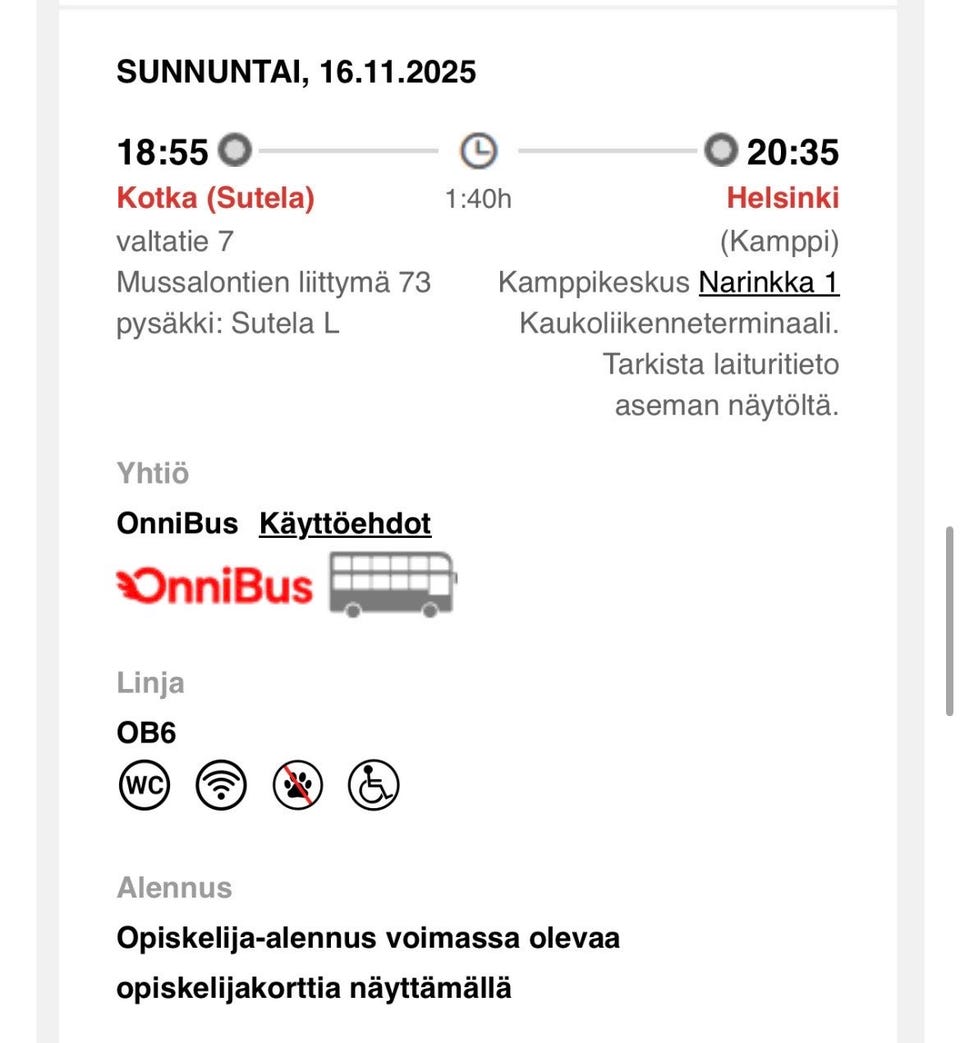Click the date header SUNNUNTAI, 16.11.2025
This screenshot has height=1043, width=960.
click(296, 71)
